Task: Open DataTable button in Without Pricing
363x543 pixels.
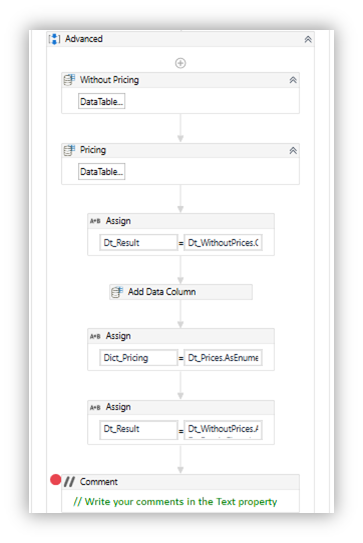Action: click(101, 101)
